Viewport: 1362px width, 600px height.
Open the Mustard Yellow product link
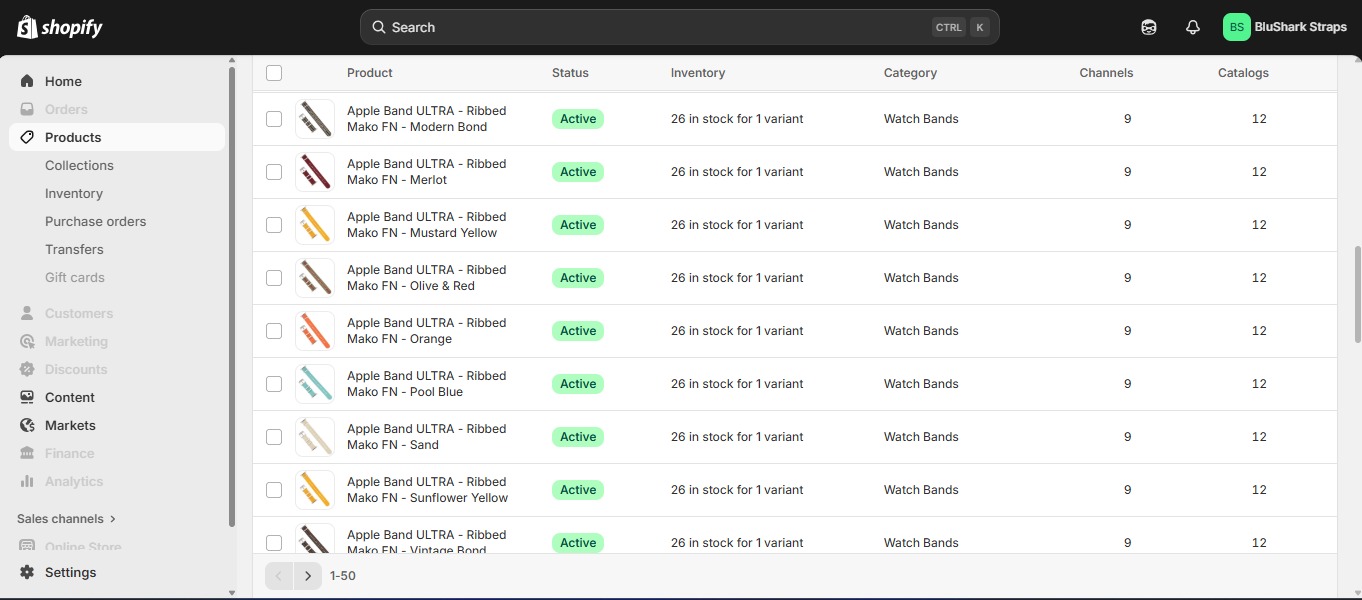[426, 225]
